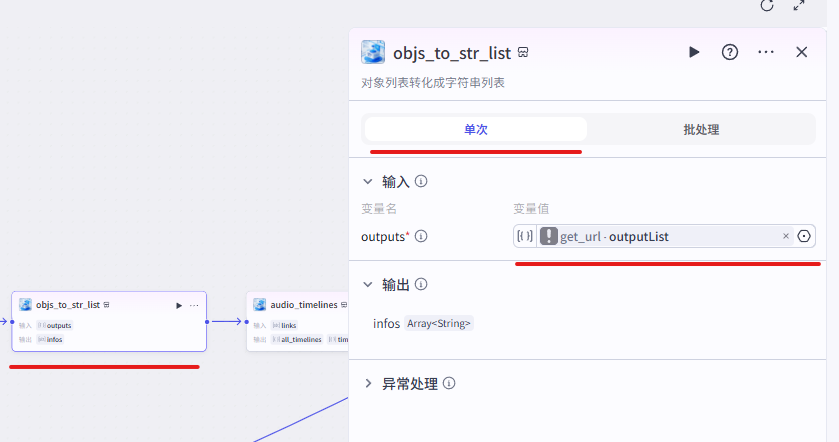Click output port of objs_to_str_list node
Viewport: 839px width, 442px height.
(207, 322)
